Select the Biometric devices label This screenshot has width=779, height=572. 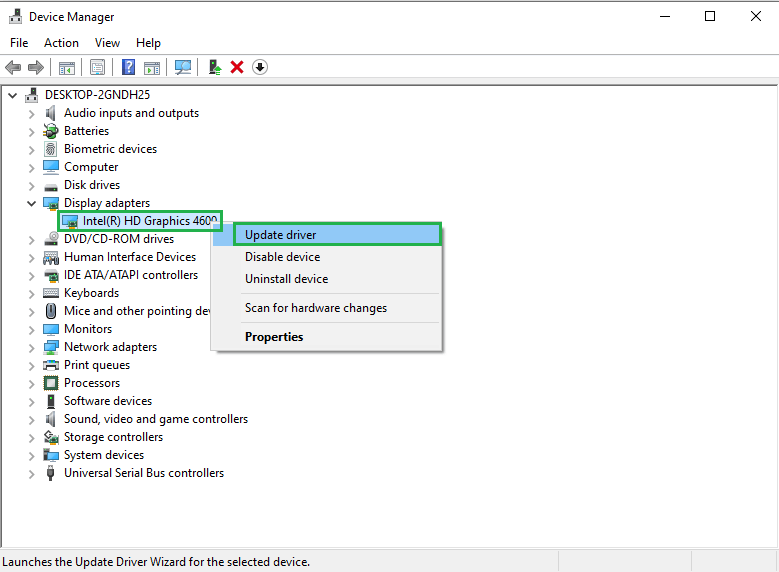[110, 149]
